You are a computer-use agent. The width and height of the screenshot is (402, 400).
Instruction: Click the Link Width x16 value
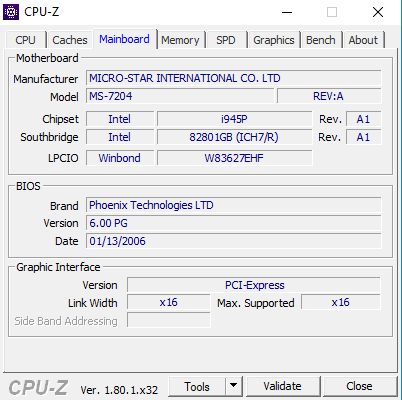click(169, 302)
